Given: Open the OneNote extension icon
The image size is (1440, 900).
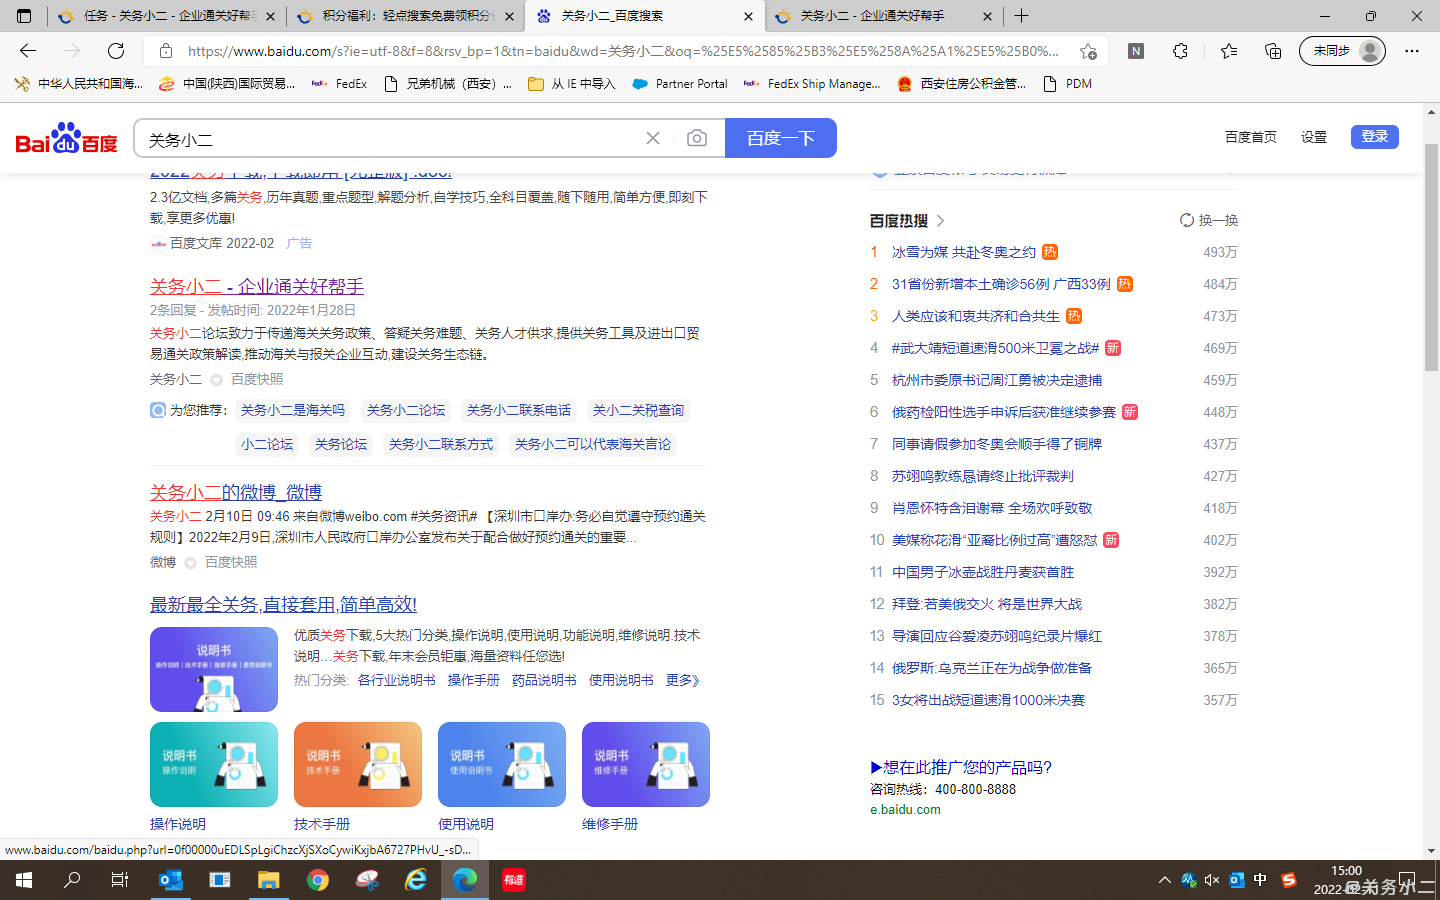Looking at the screenshot, I should (1136, 51).
